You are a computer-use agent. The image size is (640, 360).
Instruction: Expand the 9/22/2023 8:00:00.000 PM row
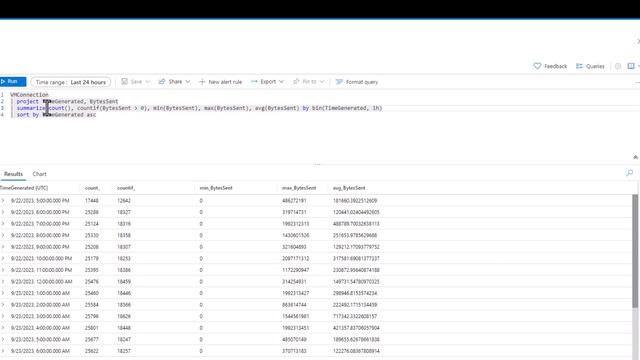tap(3, 235)
